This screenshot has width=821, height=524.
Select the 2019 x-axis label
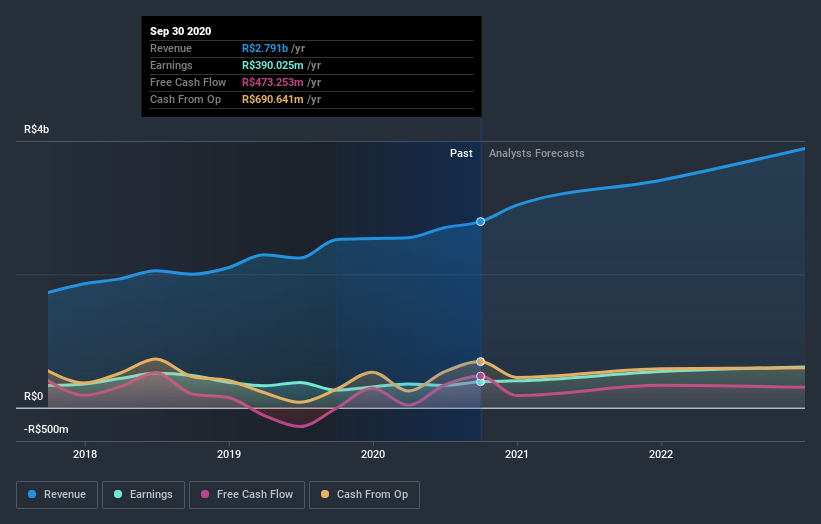click(229, 454)
